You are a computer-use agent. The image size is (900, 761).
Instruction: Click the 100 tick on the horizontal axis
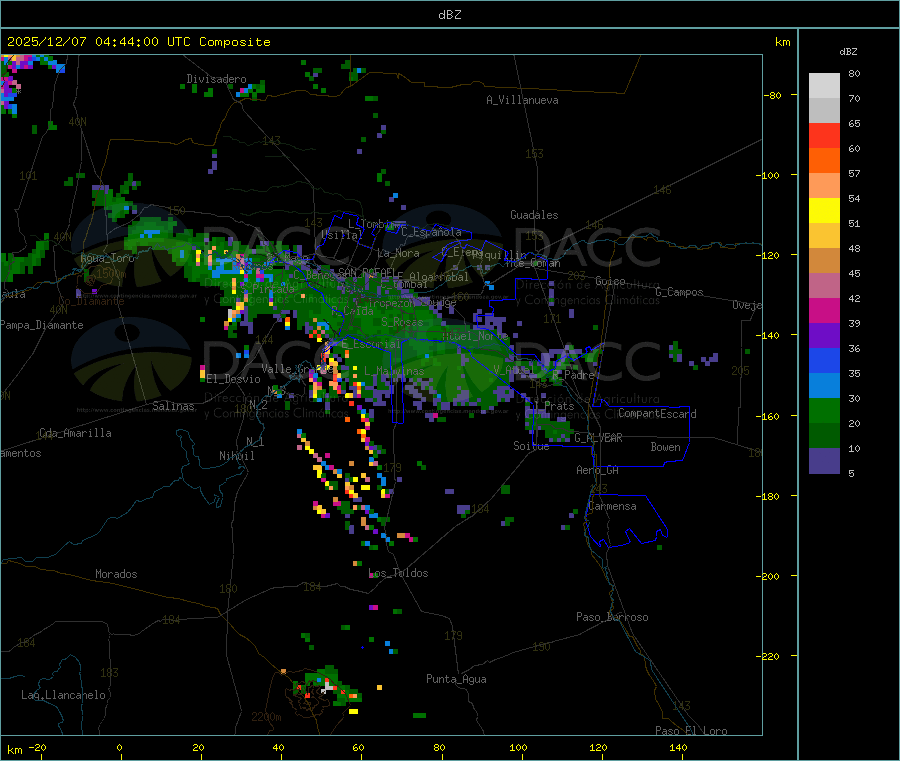(x=518, y=747)
